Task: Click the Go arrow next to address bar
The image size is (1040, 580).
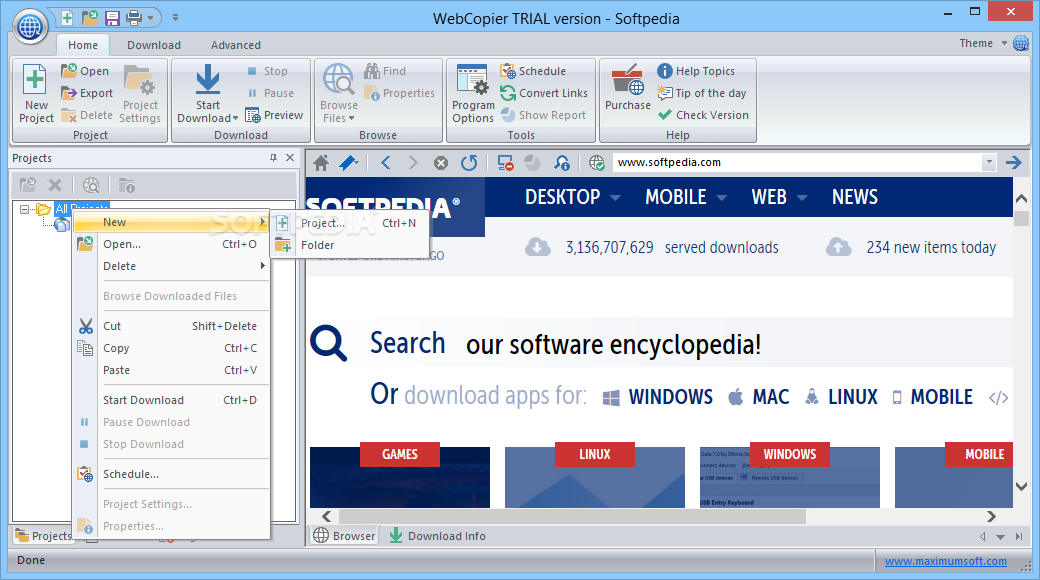Action: [1013, 163]
